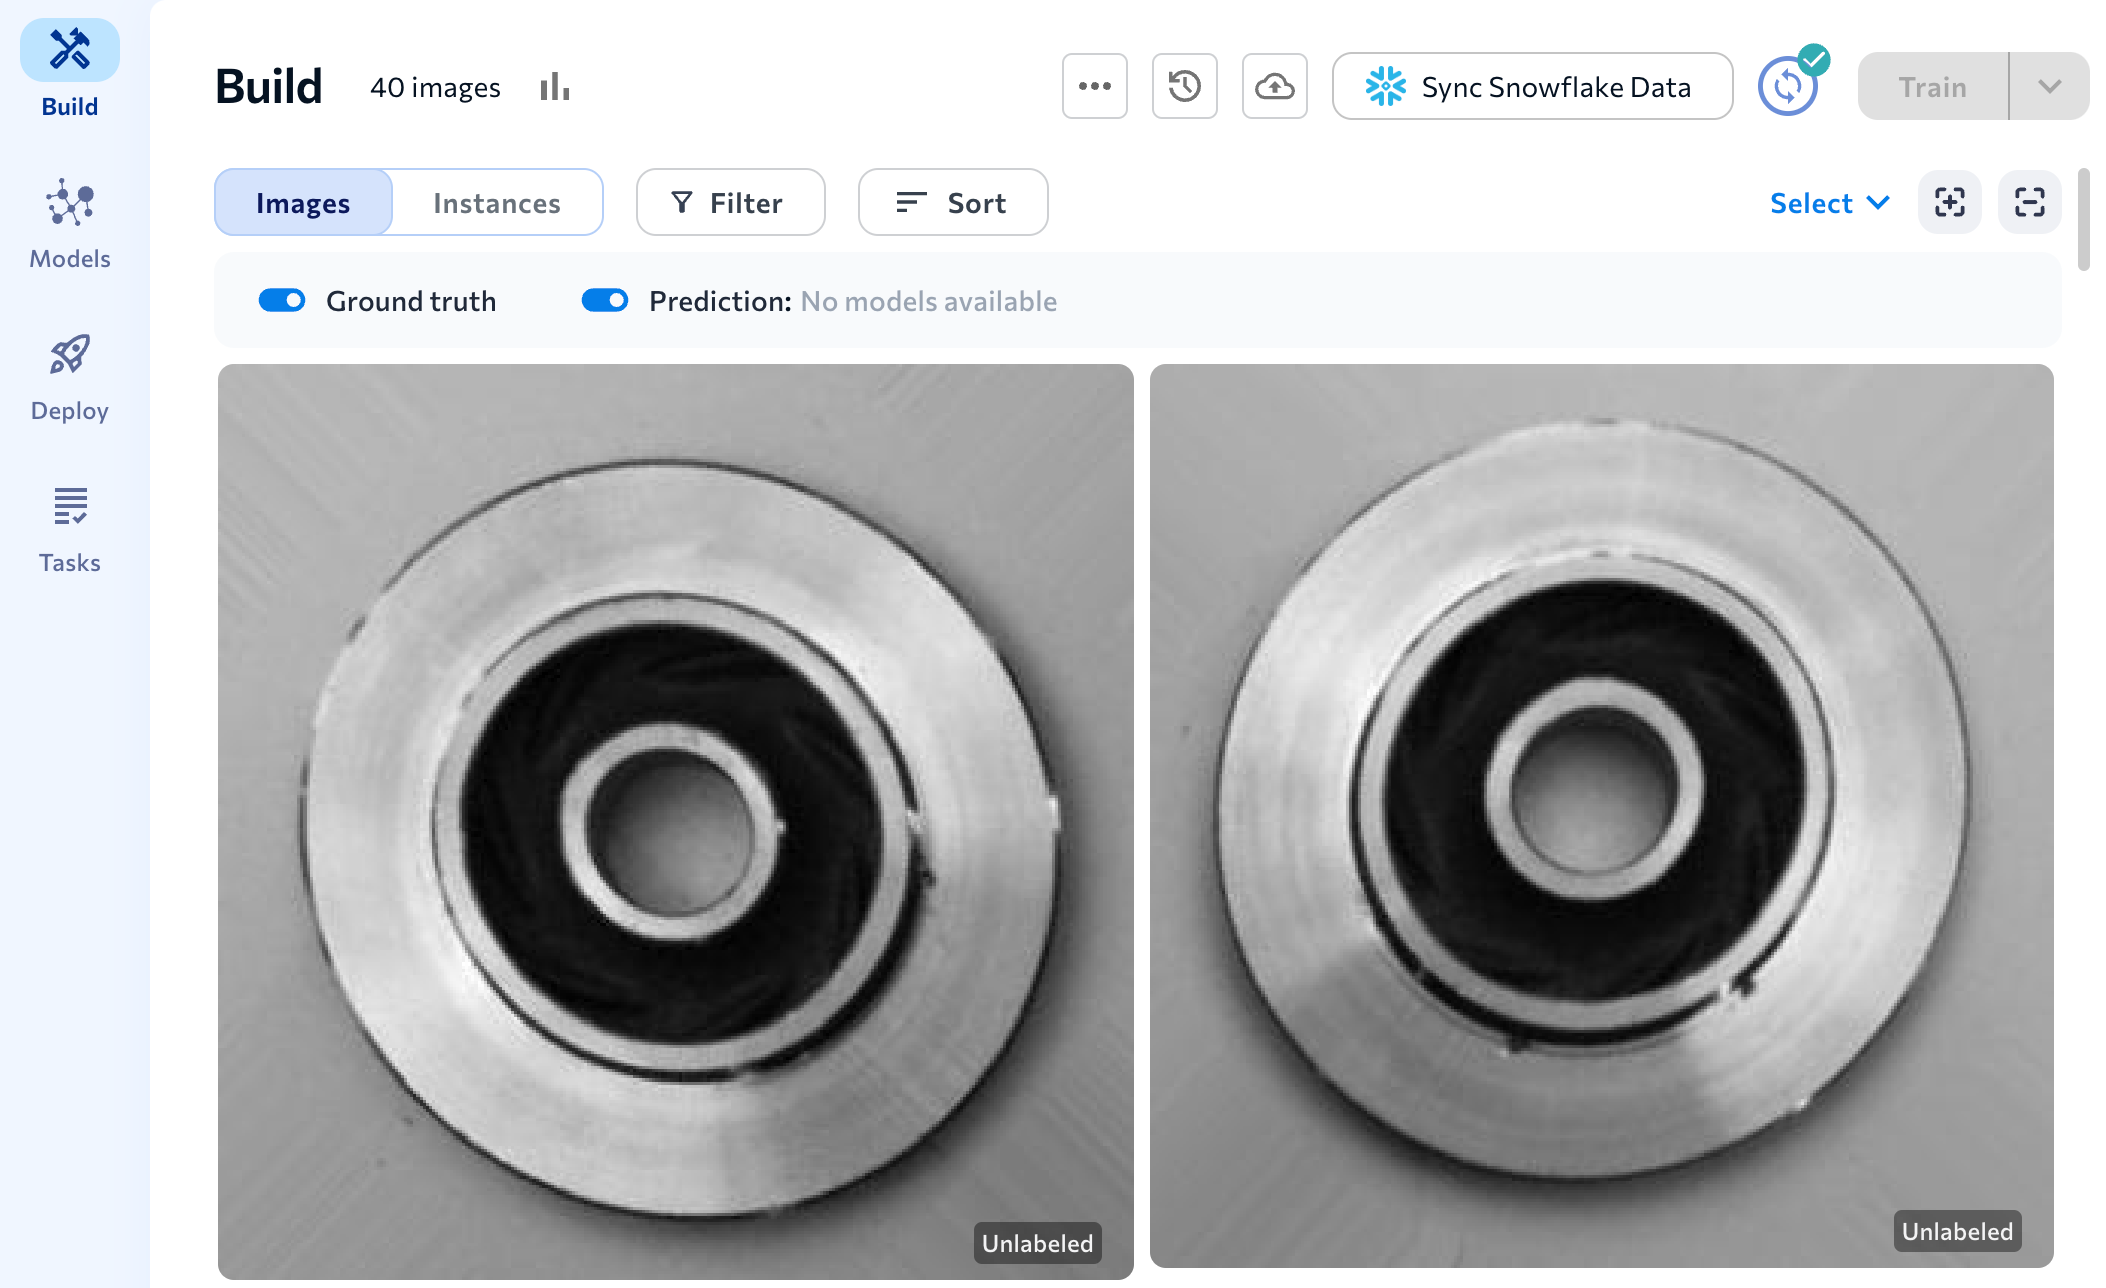
Task: Open the Train options arrow dropdown
Action: (2049, 87)
